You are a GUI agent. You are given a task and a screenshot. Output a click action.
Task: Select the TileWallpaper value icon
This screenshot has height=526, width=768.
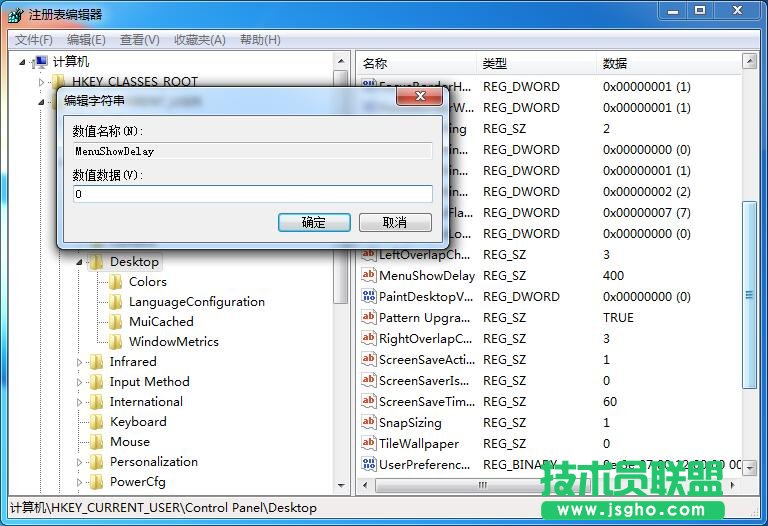pos(368,444)
